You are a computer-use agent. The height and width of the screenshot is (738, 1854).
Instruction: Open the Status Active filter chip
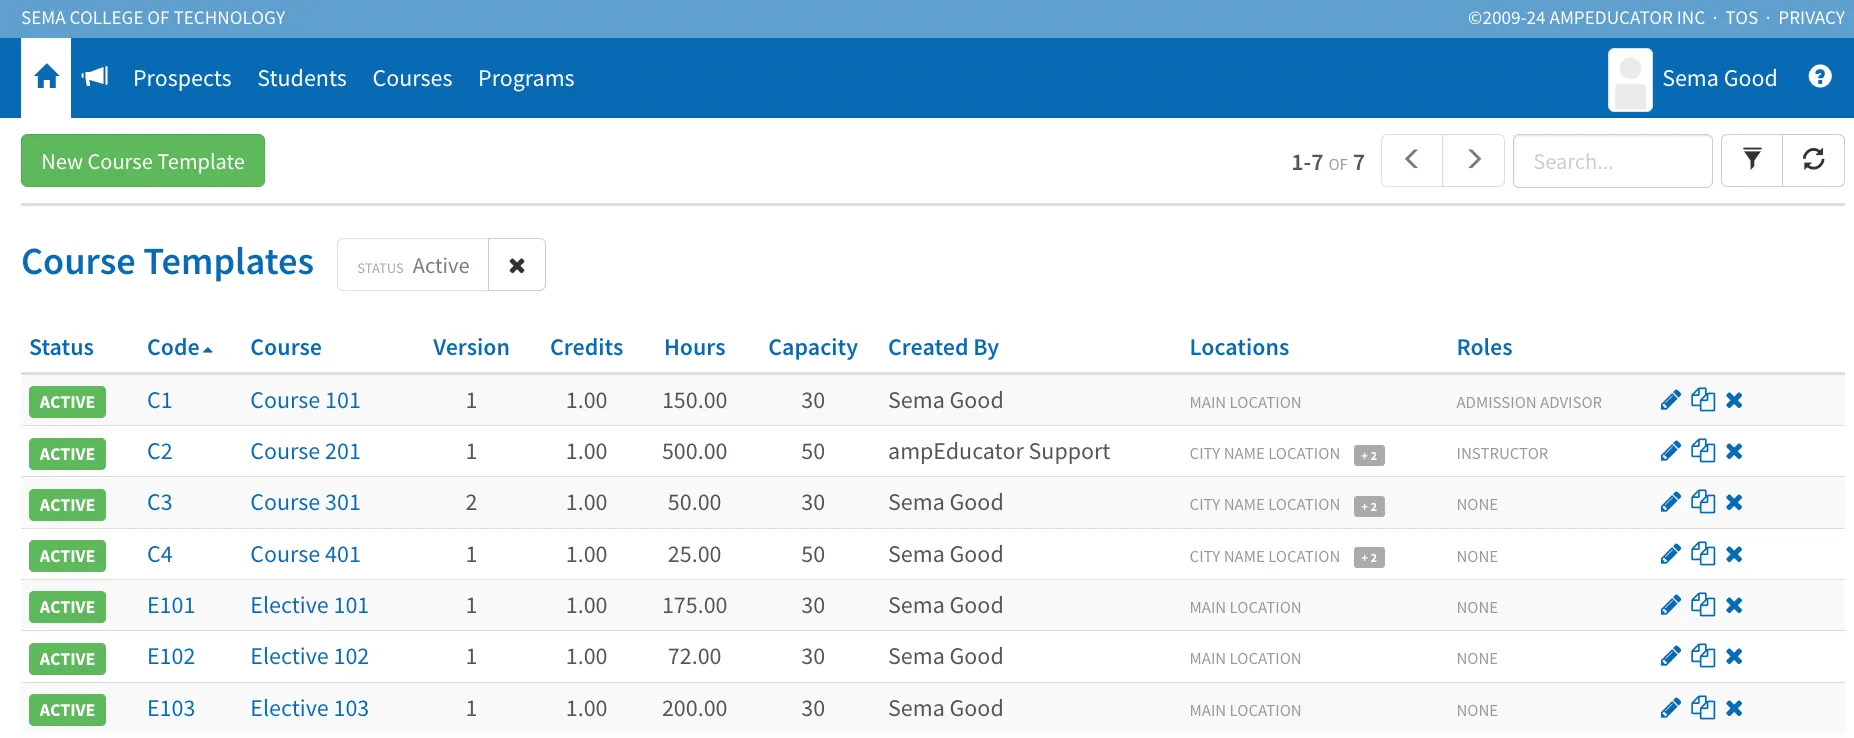(413, 265)
